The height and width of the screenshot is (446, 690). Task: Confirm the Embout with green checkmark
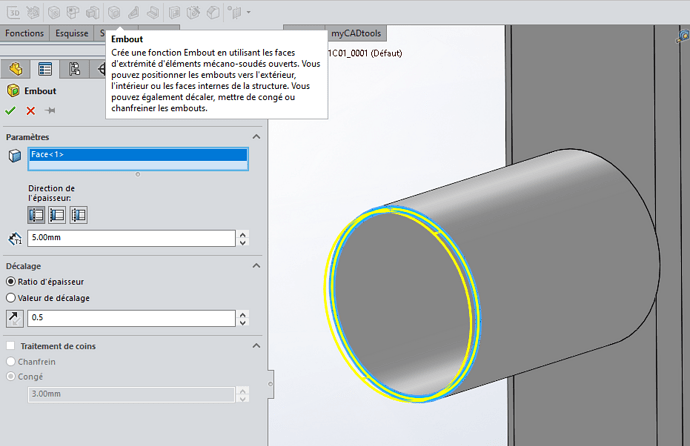pyautogui.click(x=10, y=110)
